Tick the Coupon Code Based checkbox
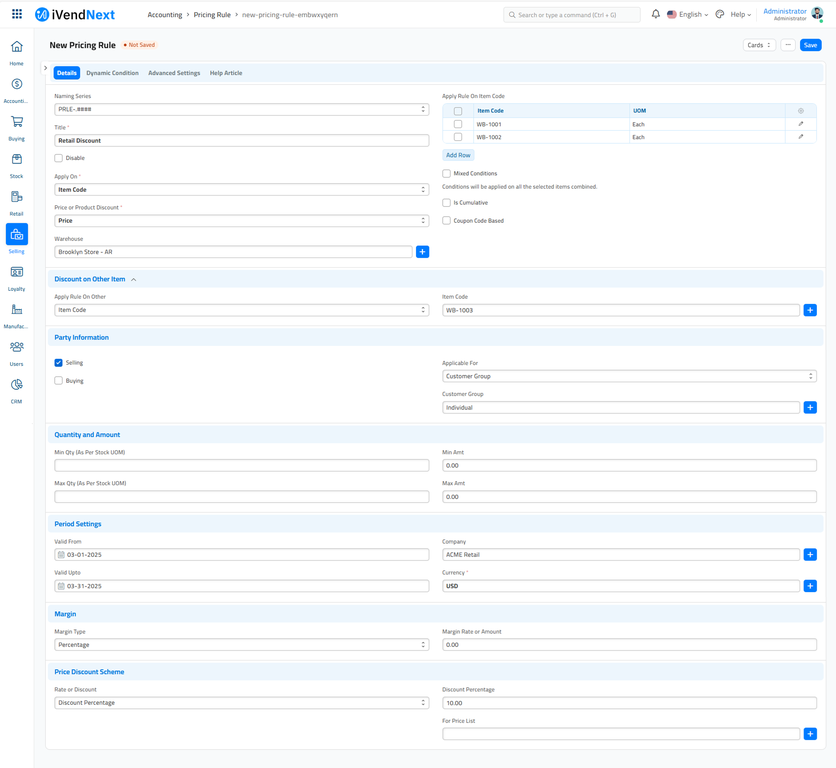 click(x=447, y=221)
